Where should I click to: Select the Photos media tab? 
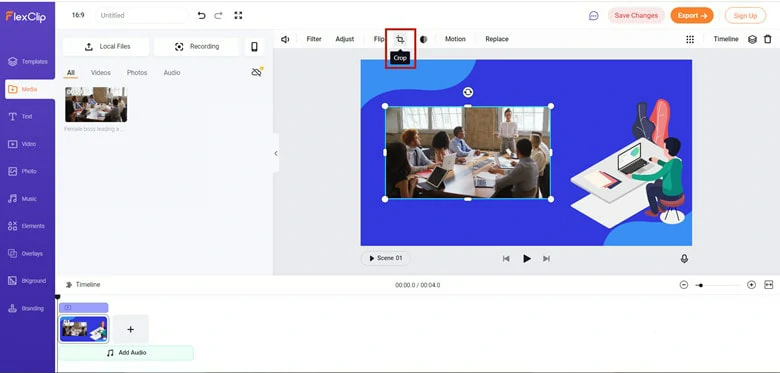click(137, 73)
